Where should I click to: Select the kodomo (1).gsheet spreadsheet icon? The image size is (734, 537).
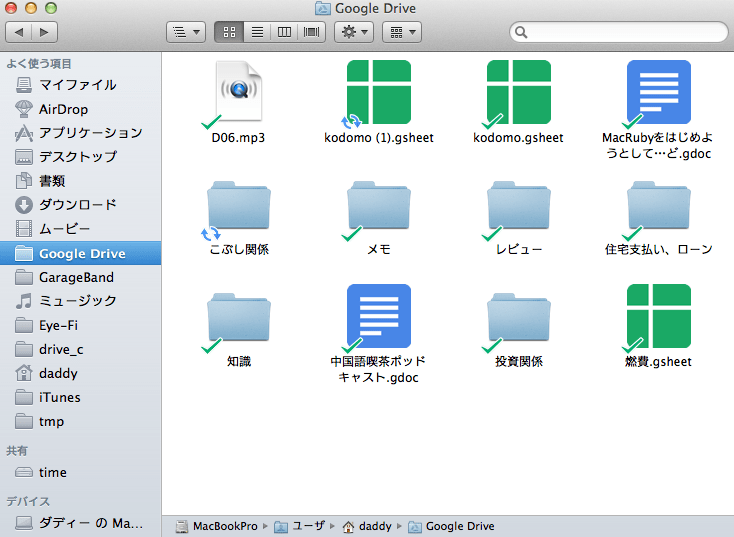click(379, 92)
